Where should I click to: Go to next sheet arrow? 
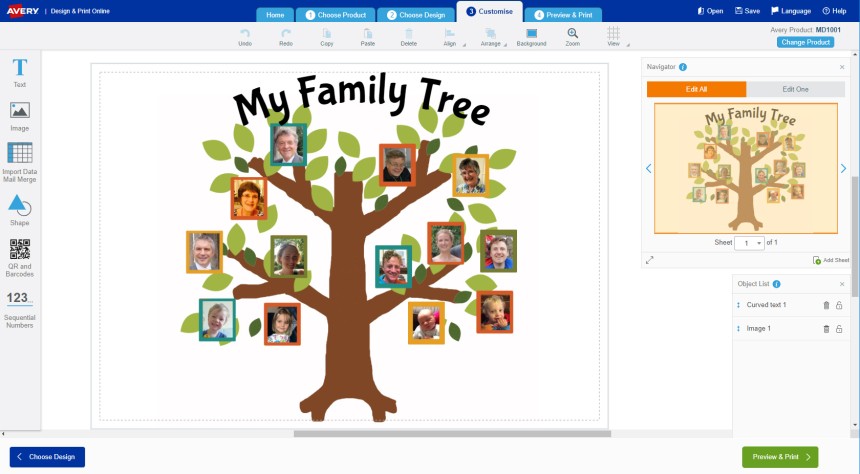[844, 168]
